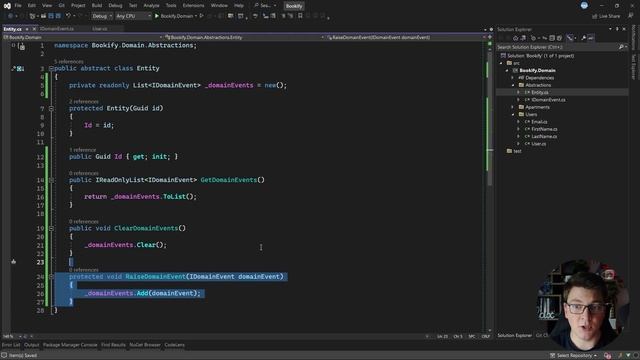
Task: Toggle Solution Explorer Sync with Active Document
Action: click(544, 38)
